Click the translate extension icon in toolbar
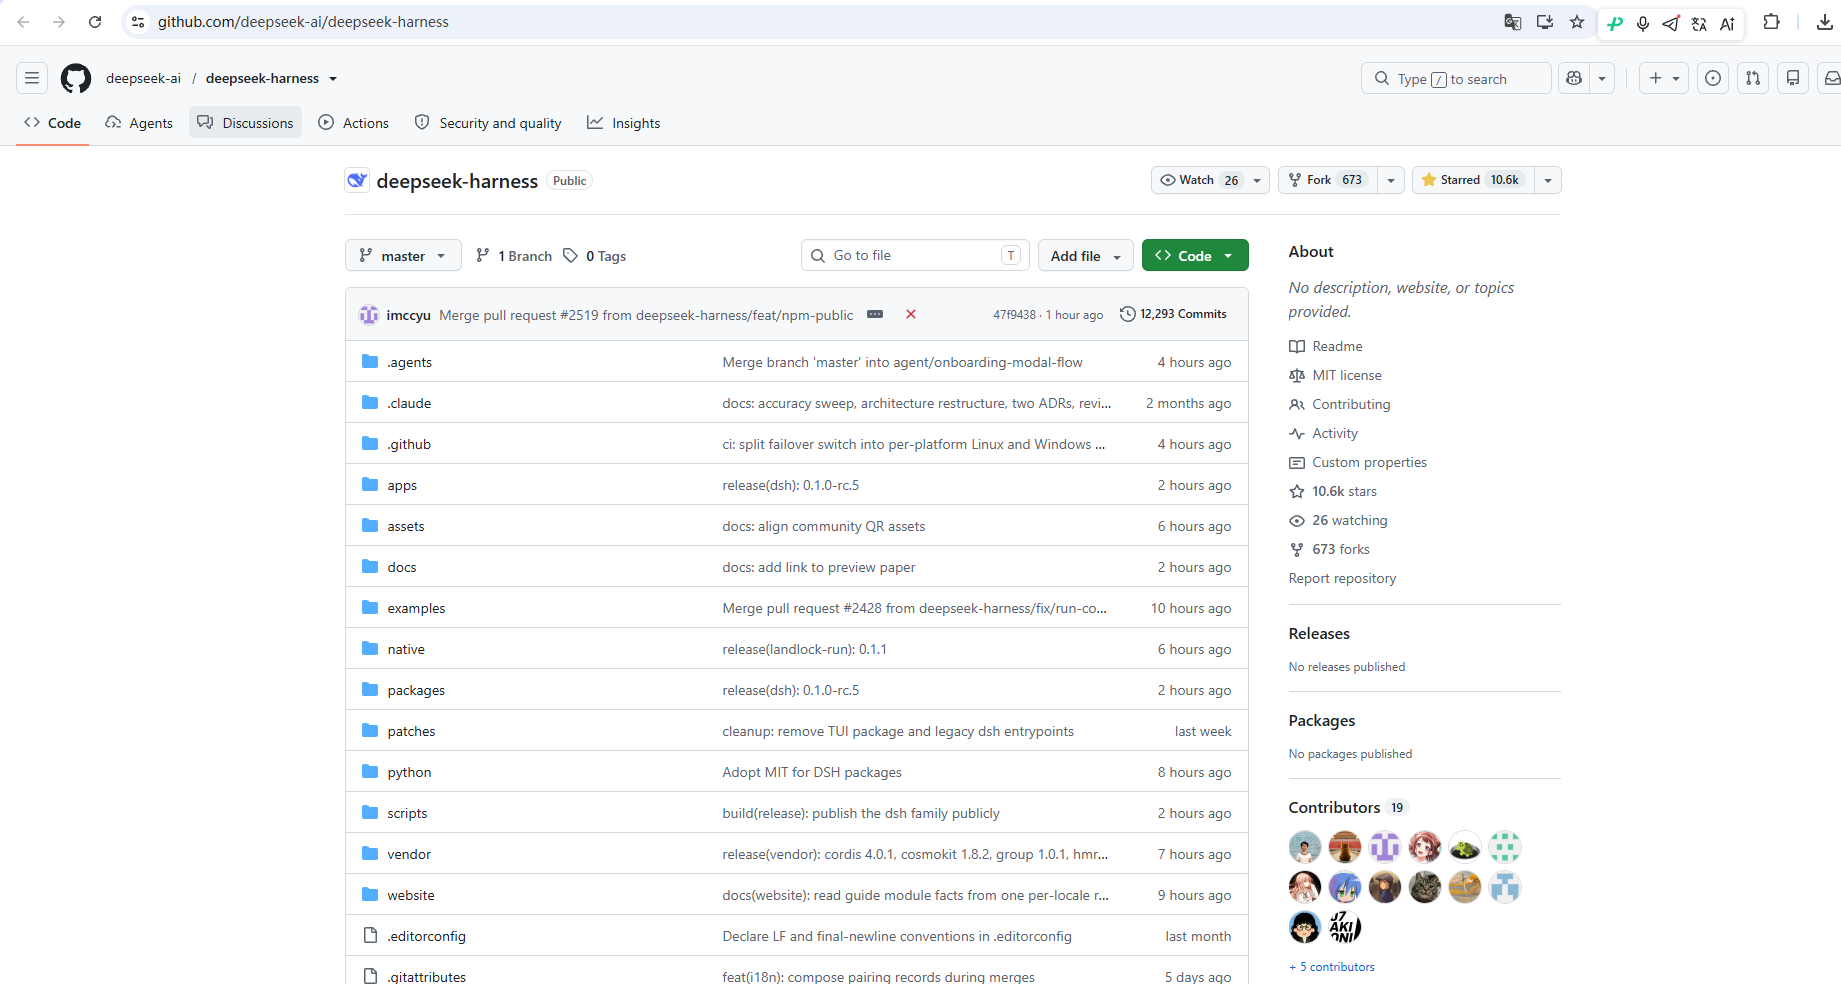The image size is (1841, 984). click(x=1699, y=23)
